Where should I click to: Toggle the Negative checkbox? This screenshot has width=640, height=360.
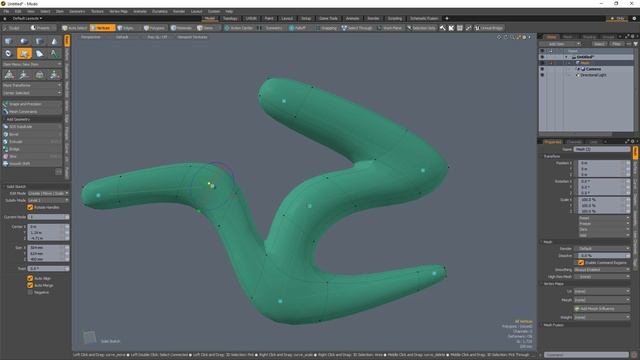tap(30, 293)
